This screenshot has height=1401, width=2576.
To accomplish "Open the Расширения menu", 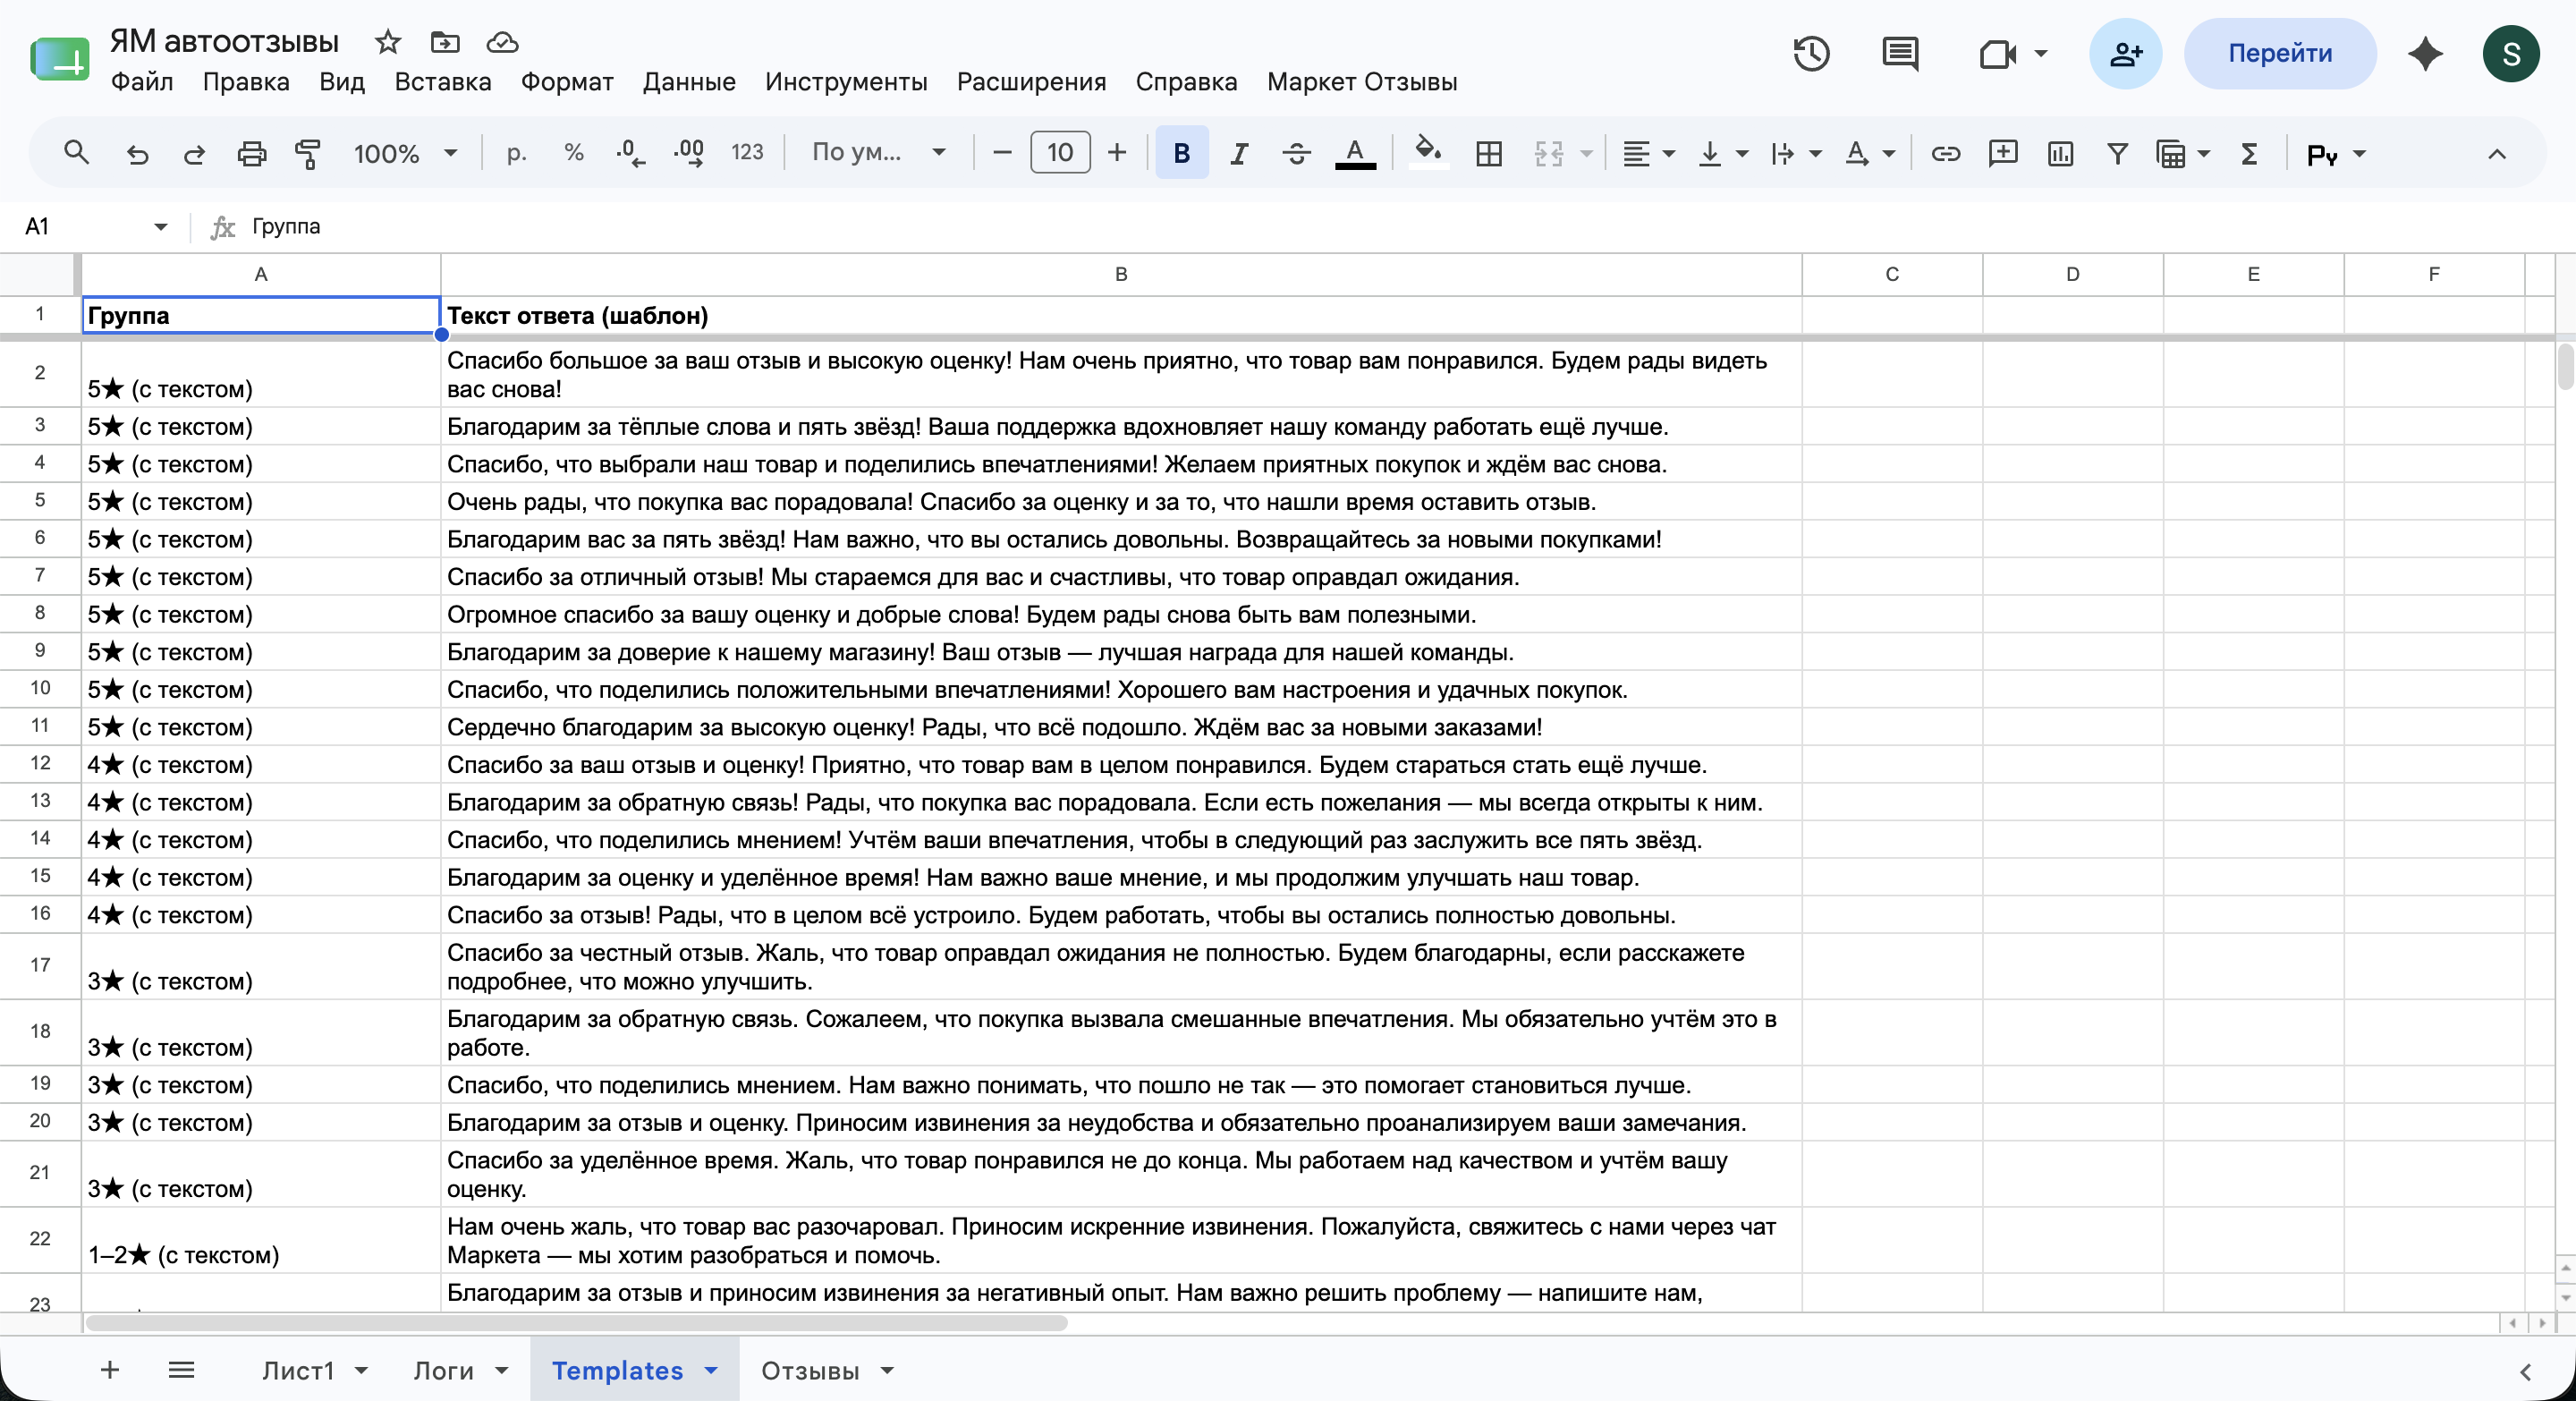I will click(1031, 82).
